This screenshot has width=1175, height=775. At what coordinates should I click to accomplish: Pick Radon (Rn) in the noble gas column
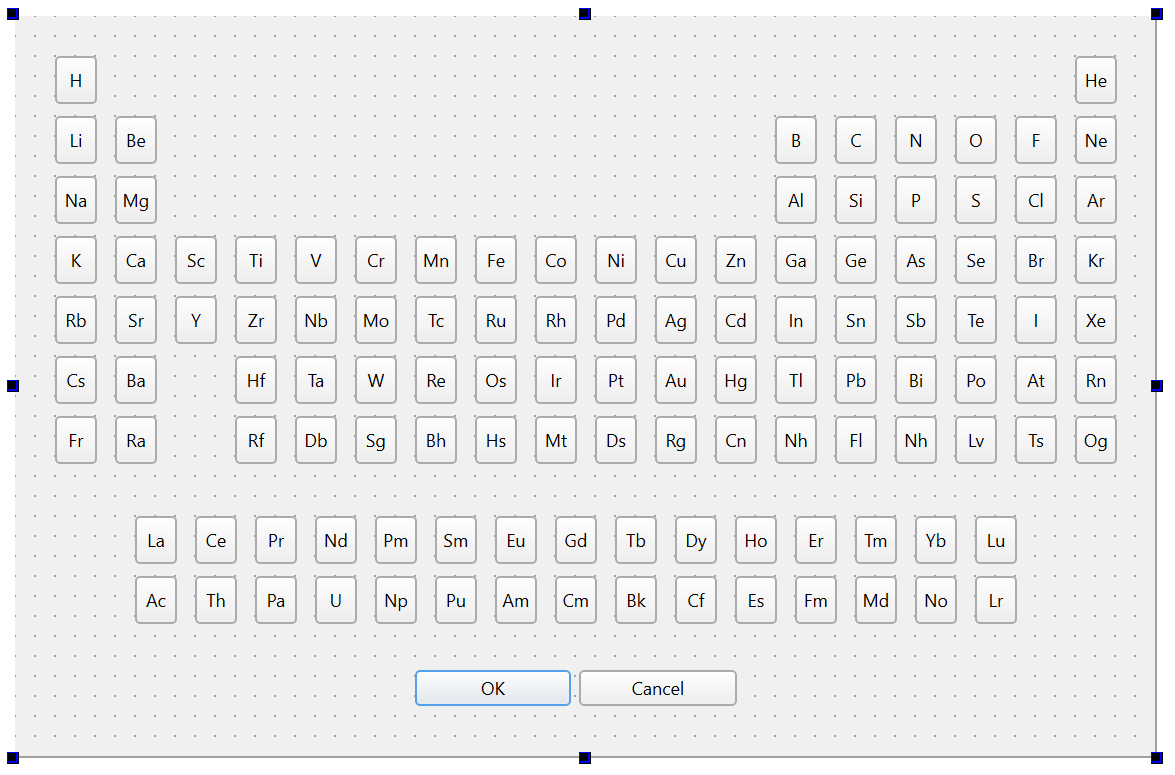(1096, 380)
